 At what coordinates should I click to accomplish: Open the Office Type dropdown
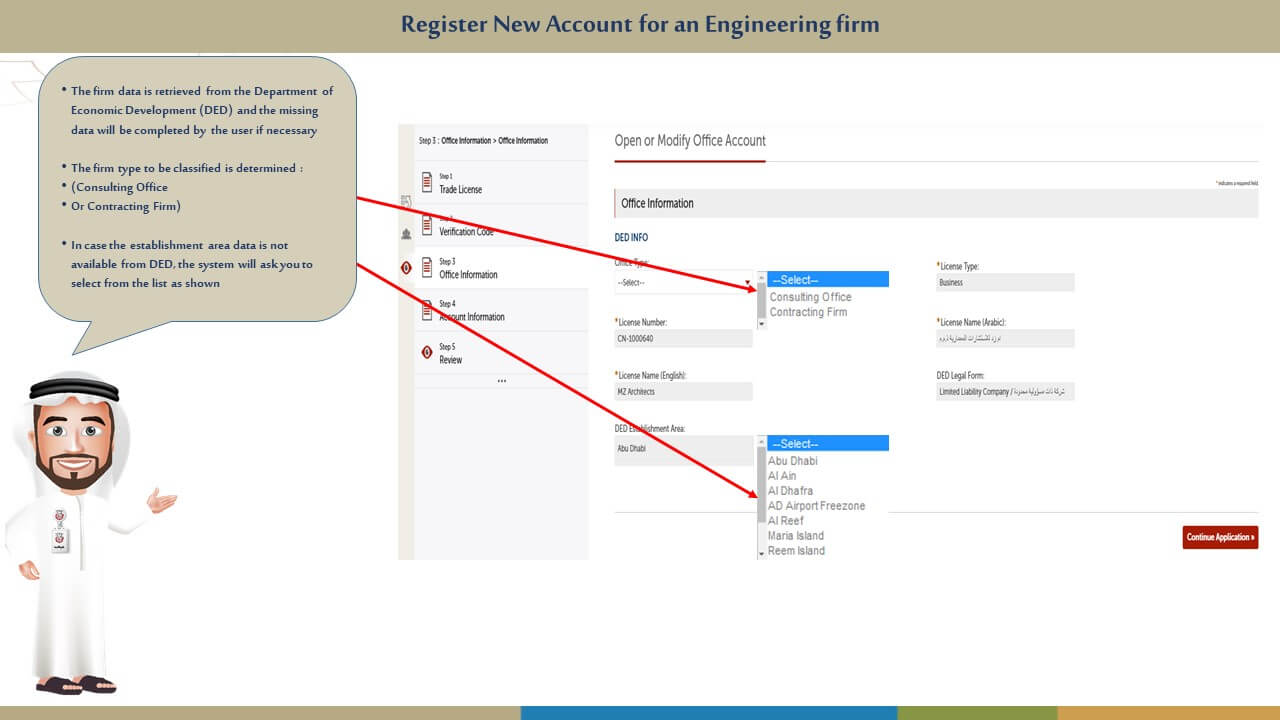pyautogui.click(x=684, y=283)
